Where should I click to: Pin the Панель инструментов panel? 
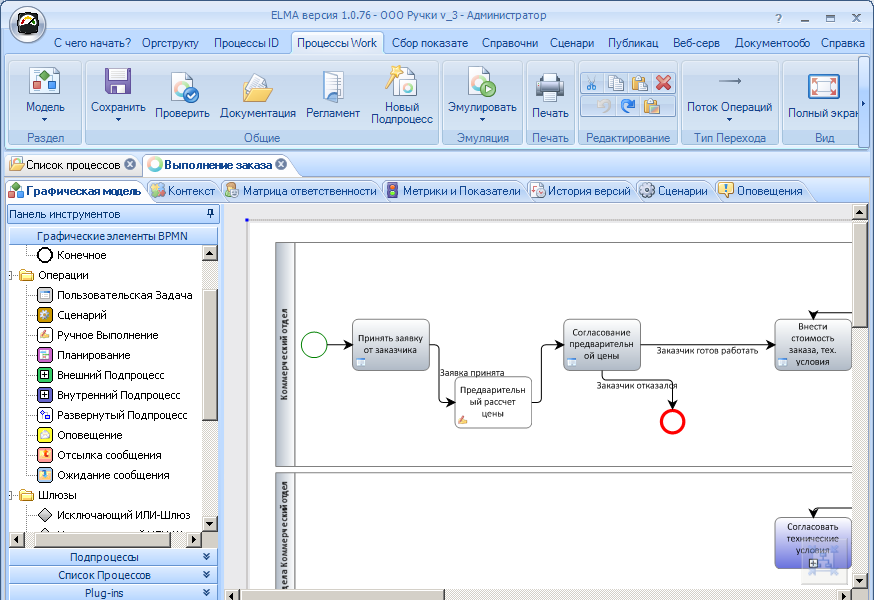coord(210,214)
